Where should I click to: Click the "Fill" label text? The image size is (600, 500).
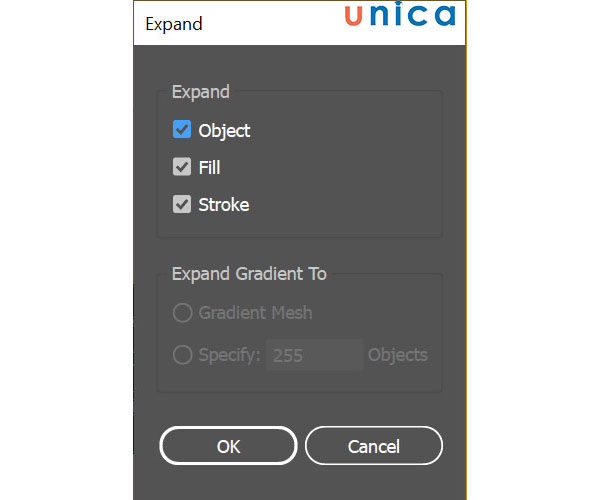point(209,167)
